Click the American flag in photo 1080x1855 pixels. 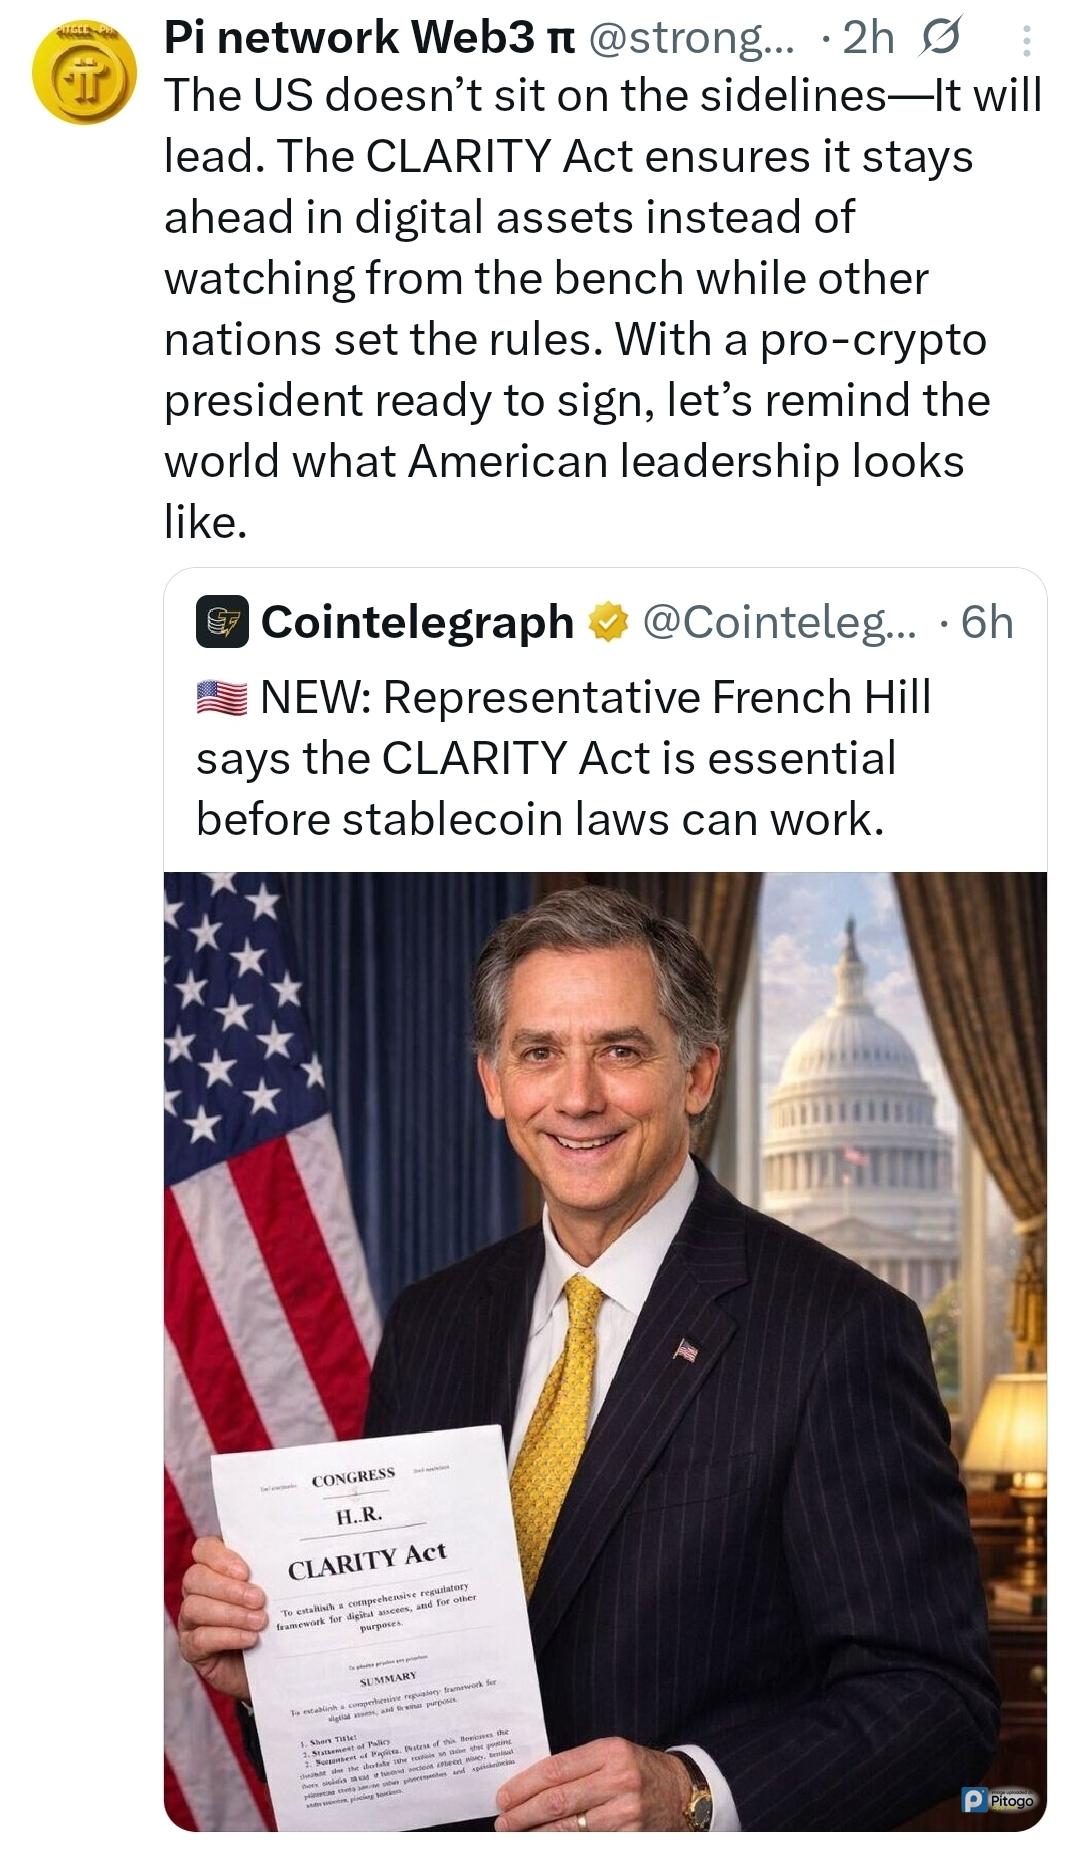point(250,1150)
